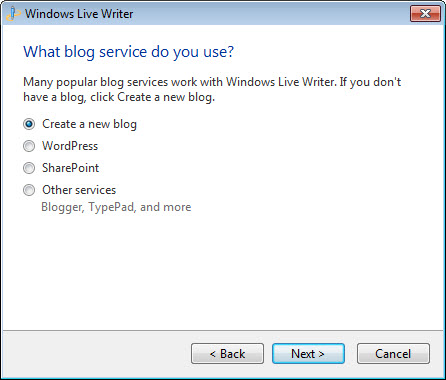Go back with the < Back button
446x380 pixels.
click(x=227, y=354)
